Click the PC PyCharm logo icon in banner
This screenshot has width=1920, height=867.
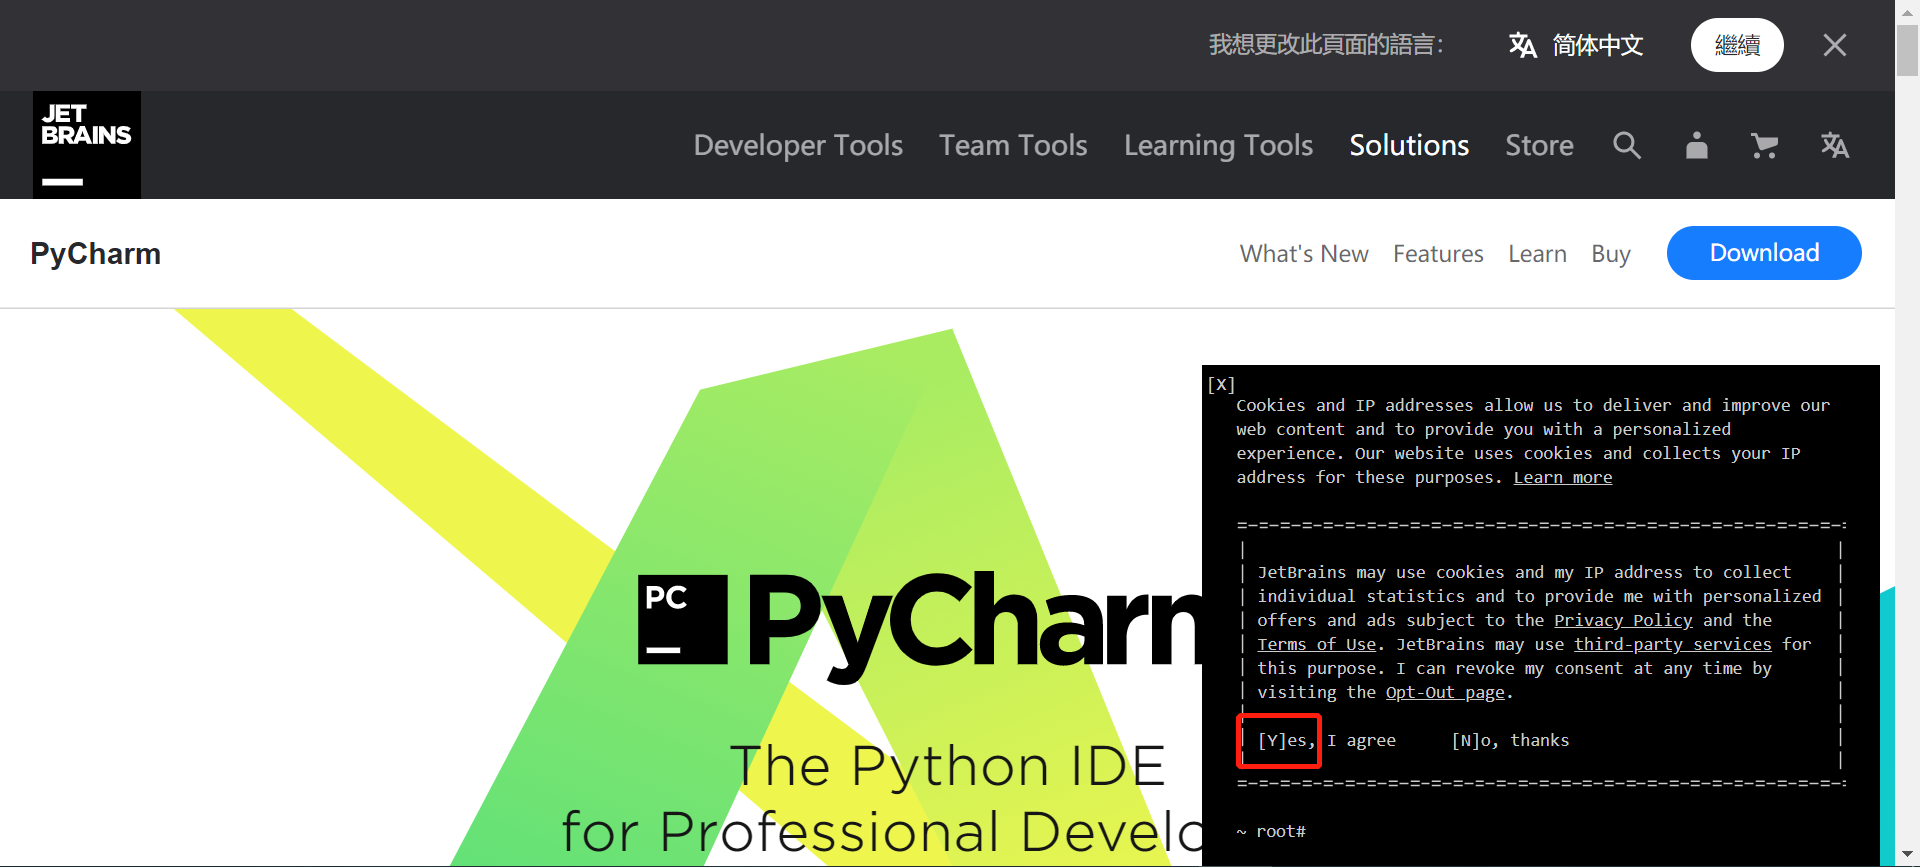click(x=682, y=620)
